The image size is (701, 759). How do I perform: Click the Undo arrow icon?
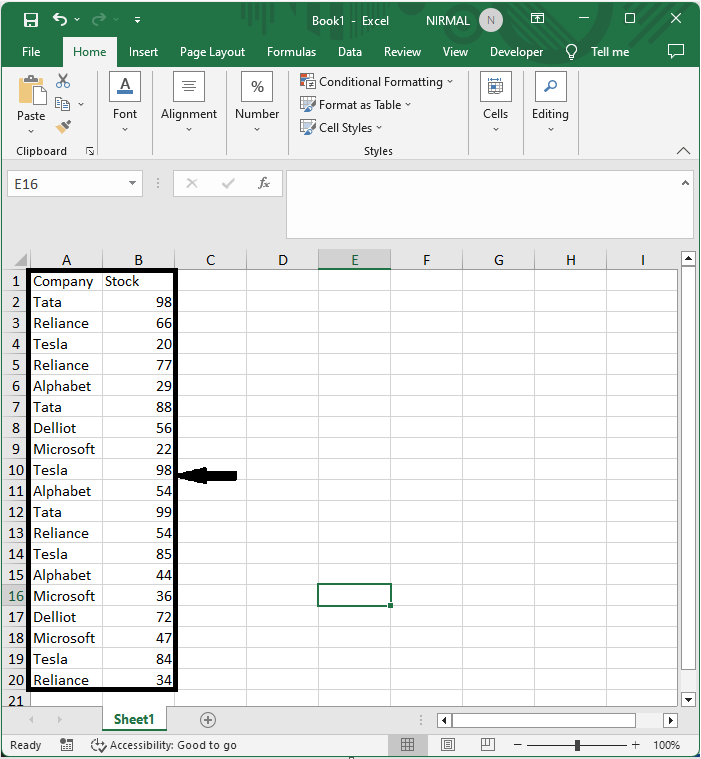coord(60,20)
